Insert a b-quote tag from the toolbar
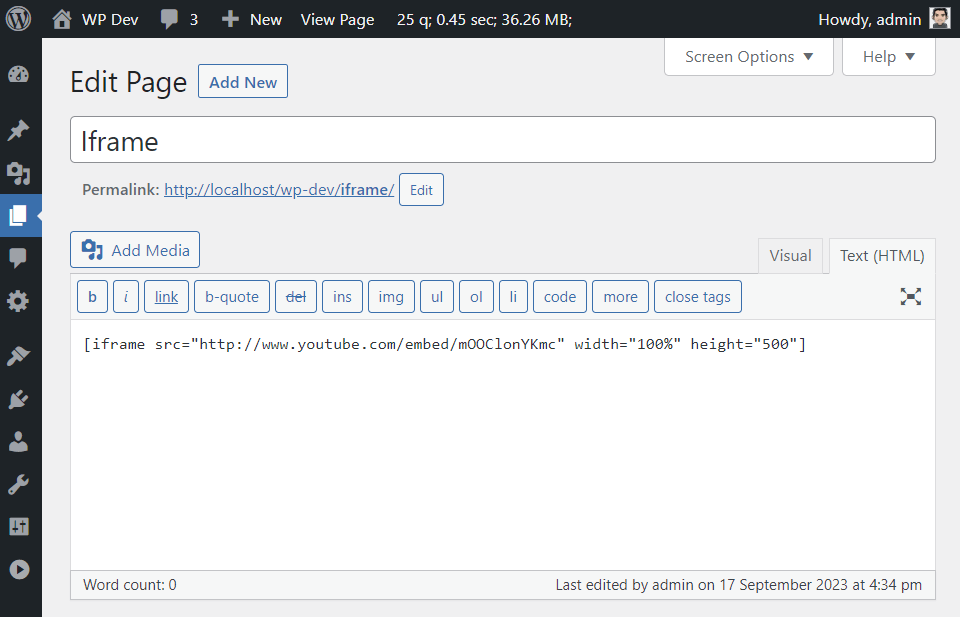Screen dimensions: 960x617 pos(231,296)
